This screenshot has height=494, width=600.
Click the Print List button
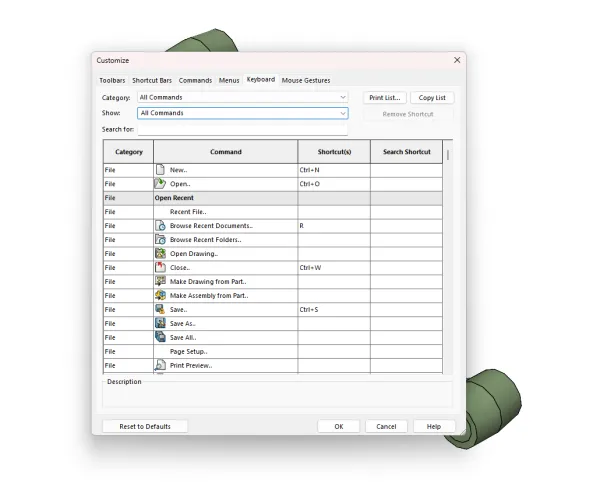[x=385, y=98]
